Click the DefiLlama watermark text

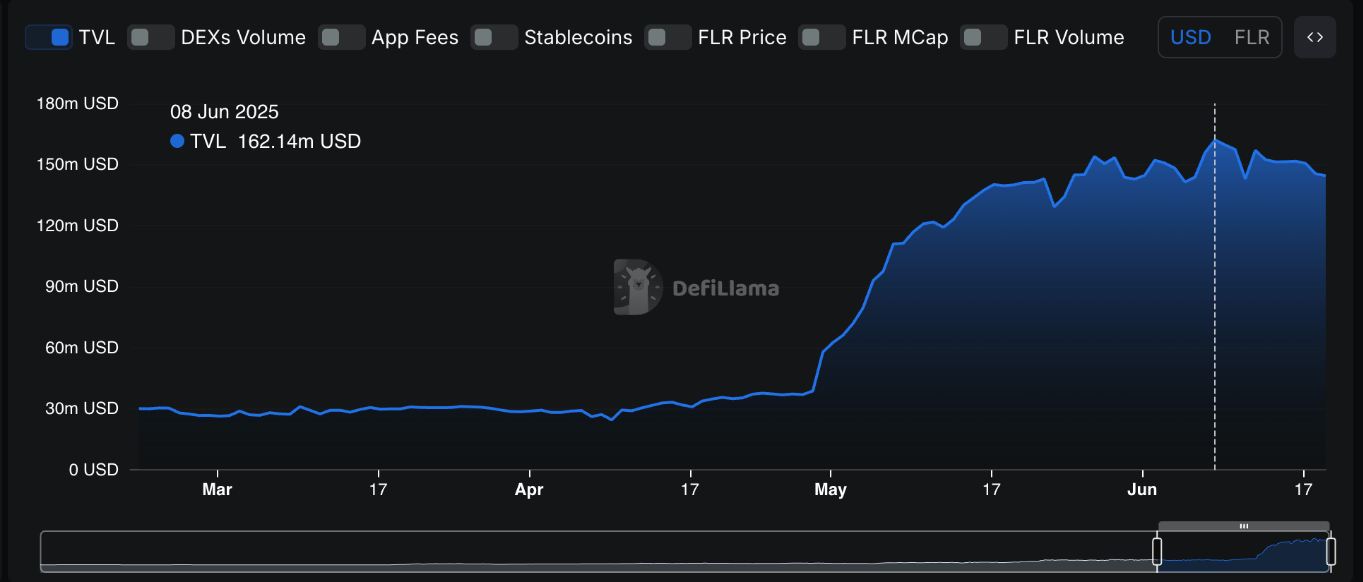[725, 289]
